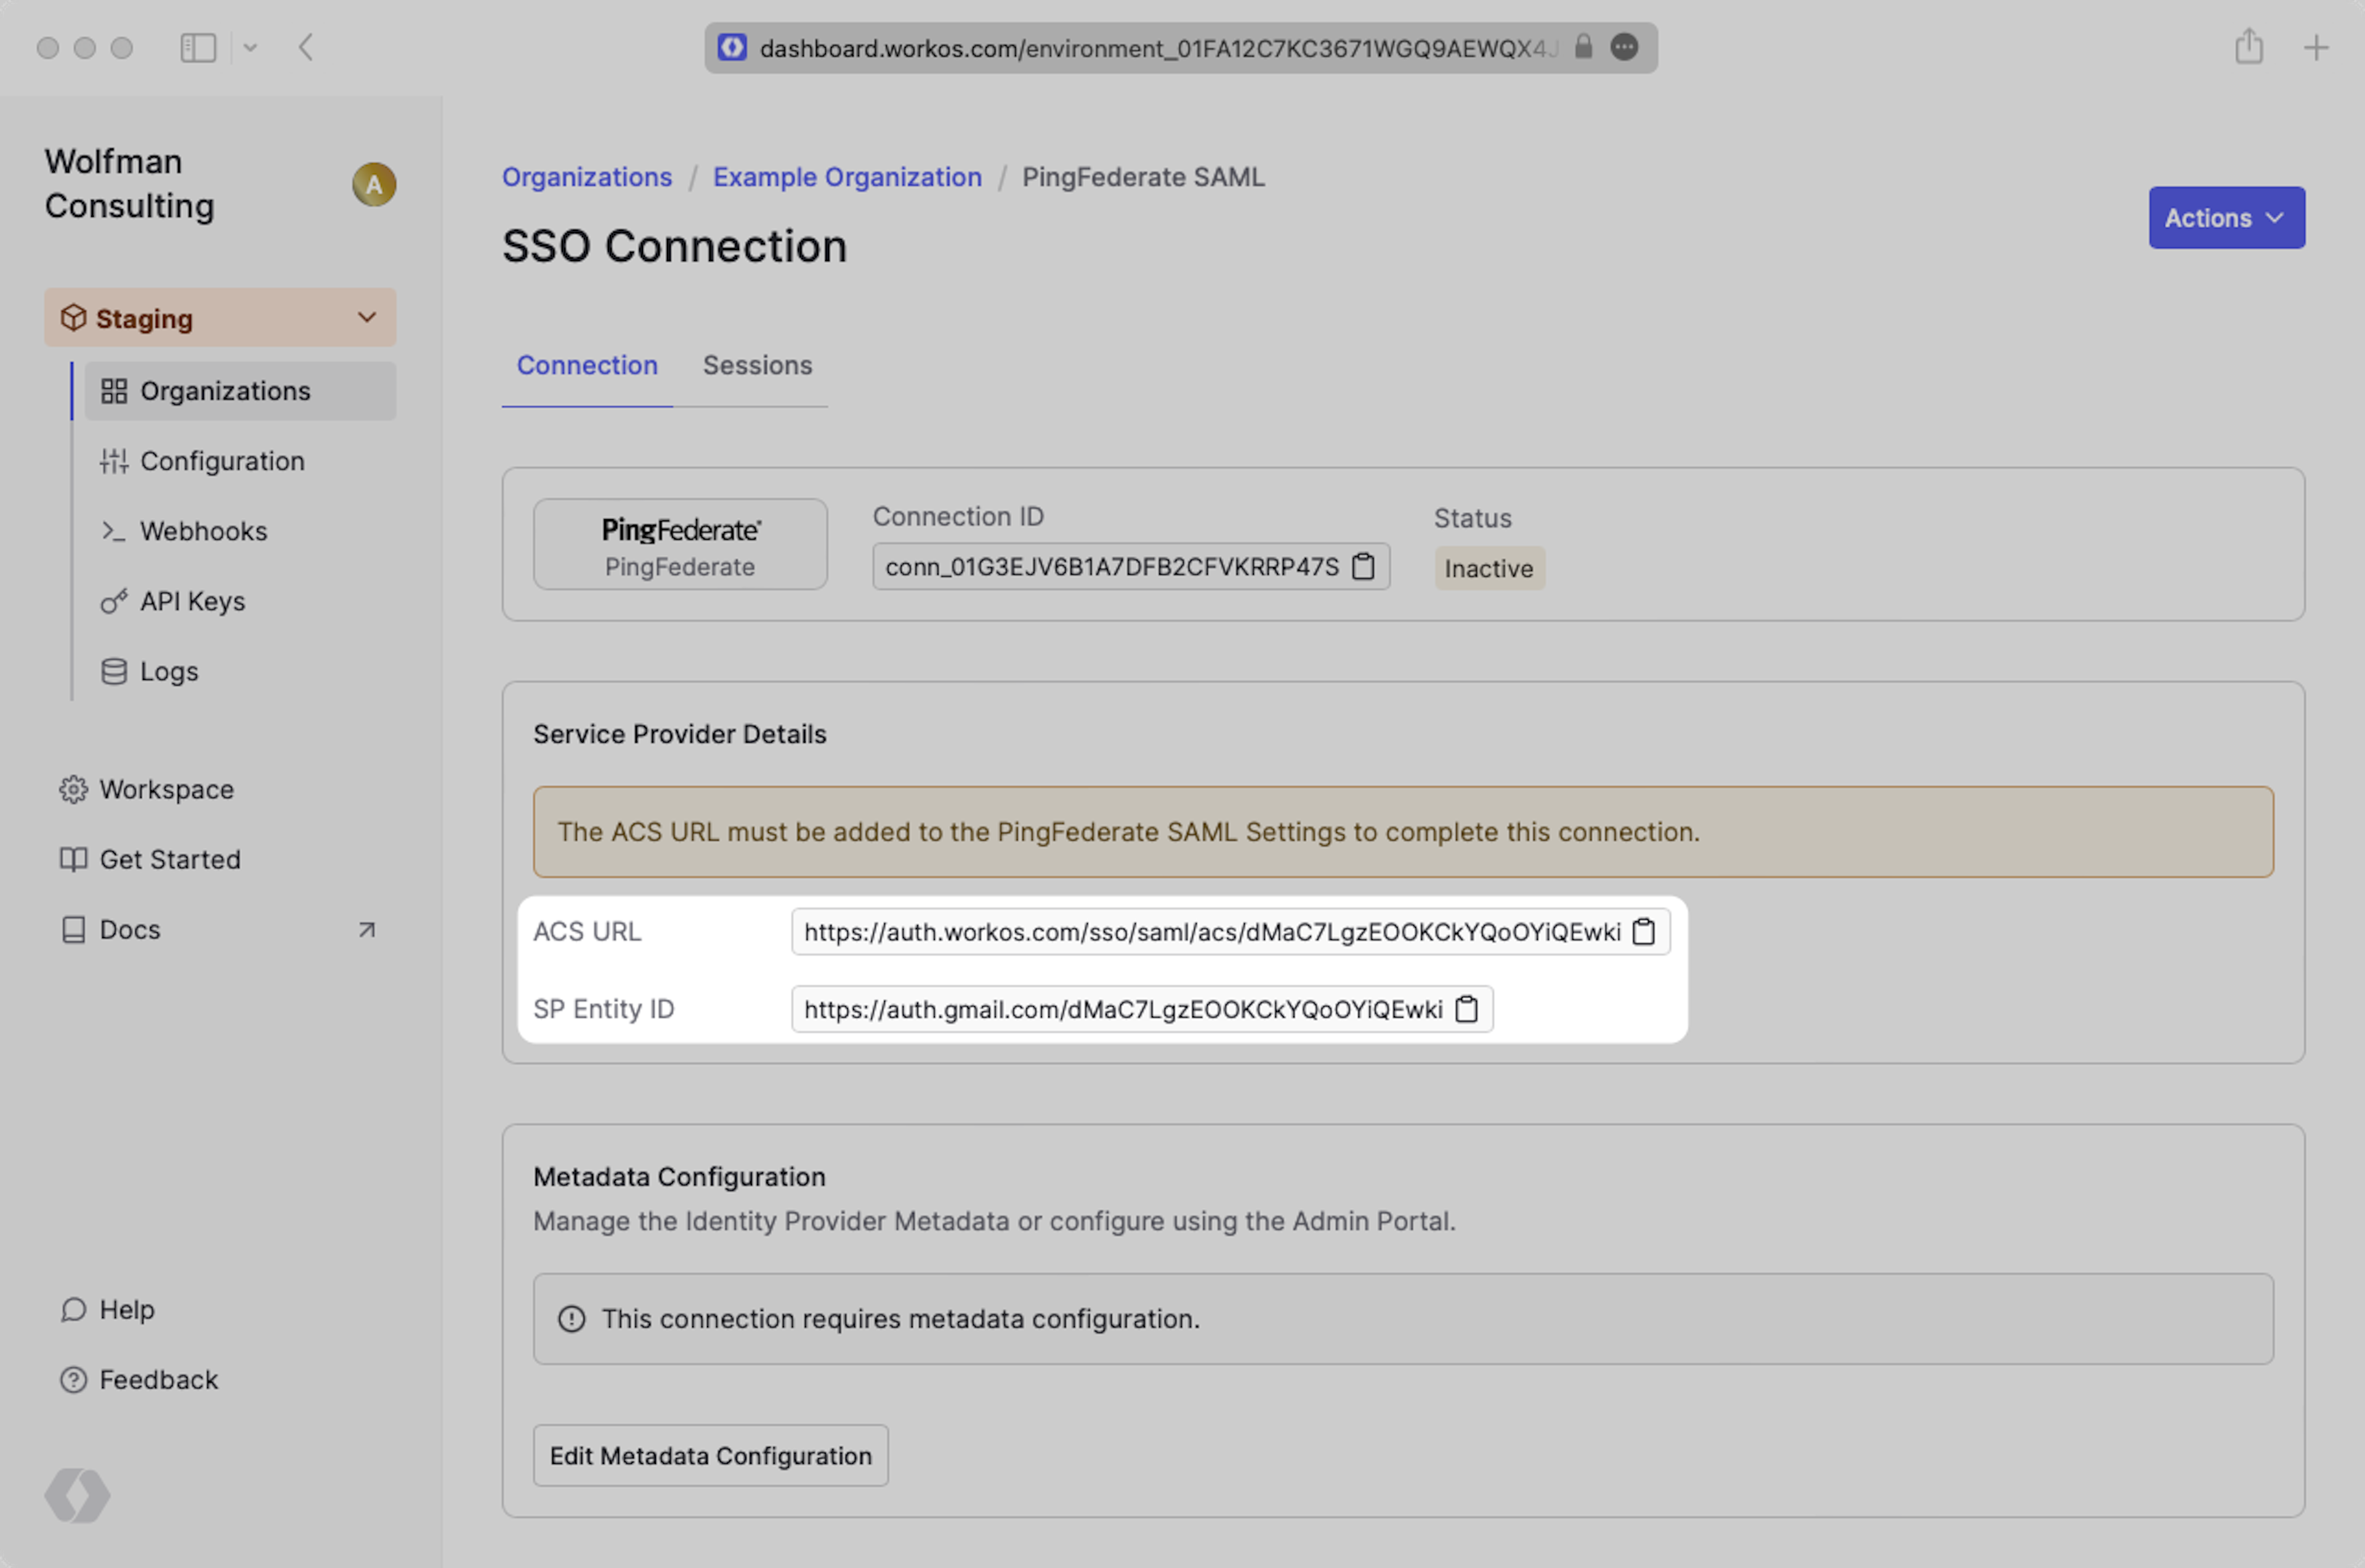
Task: Go back with browser back arrow
Action: 306,47
